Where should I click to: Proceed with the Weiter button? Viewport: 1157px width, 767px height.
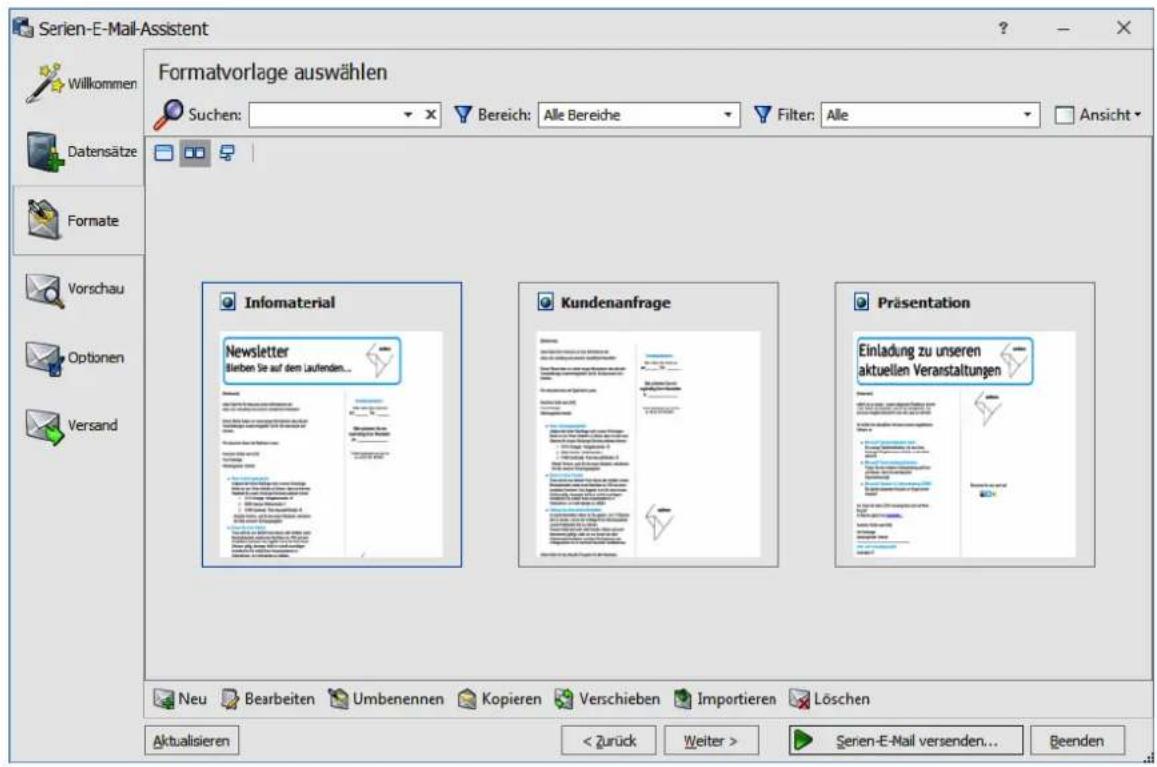[x=711, y=740]
